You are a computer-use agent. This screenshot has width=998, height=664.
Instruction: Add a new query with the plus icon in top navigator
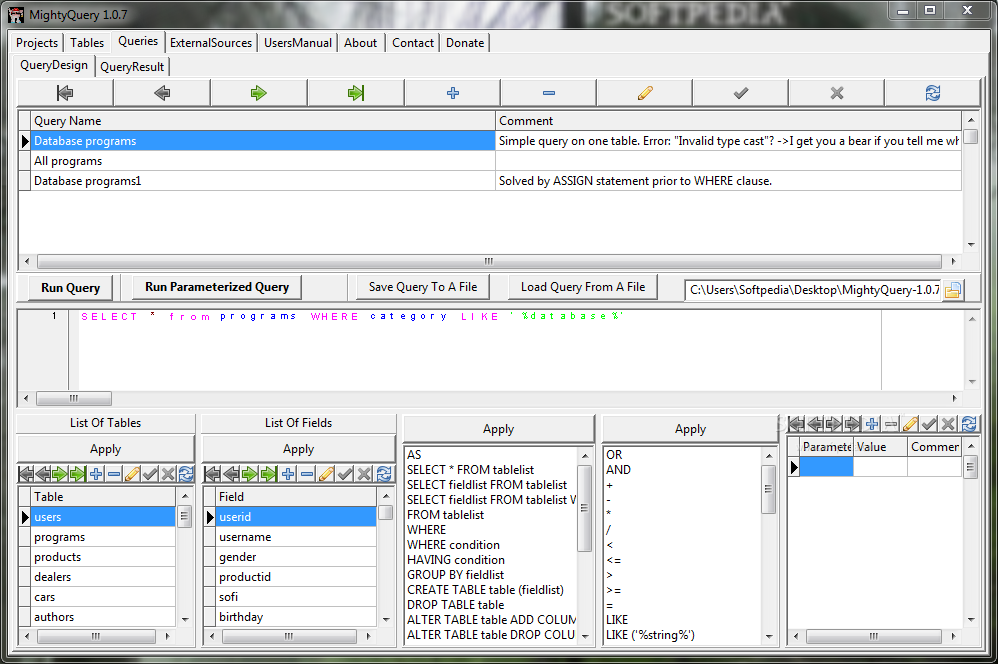453,93
